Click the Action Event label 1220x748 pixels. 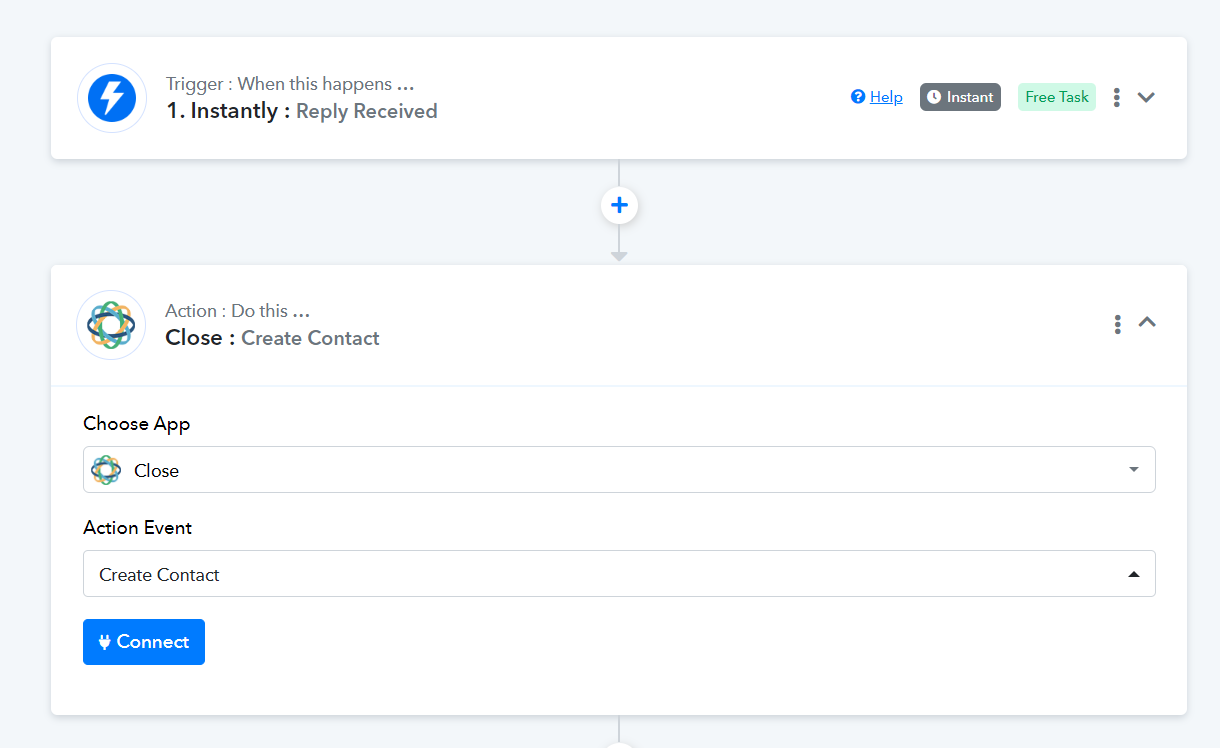(138, 528)
